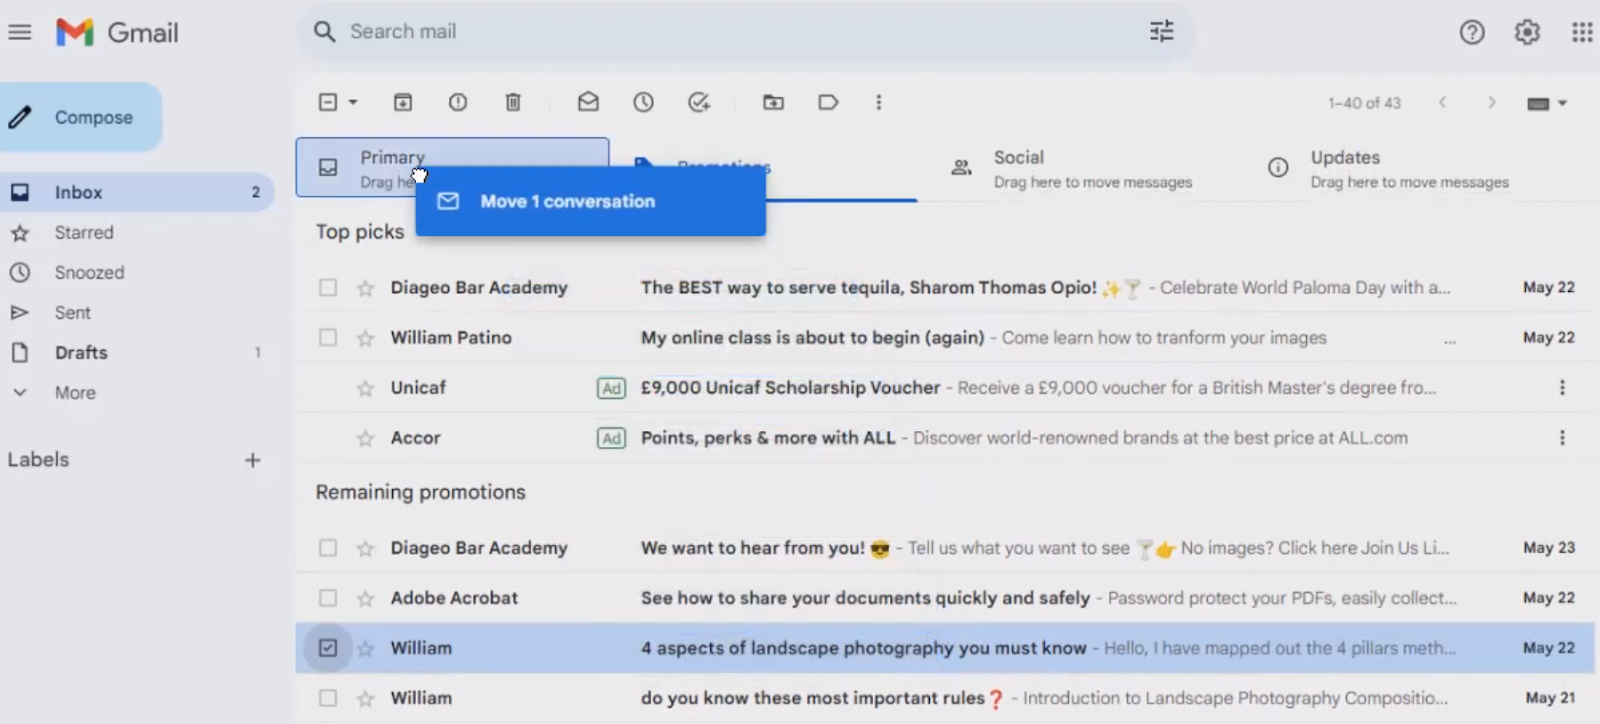The height and width of the screenshot is (724, 1600).
Task: Open Labels tag icon in toolbar
Action: (x=828, y=102)
